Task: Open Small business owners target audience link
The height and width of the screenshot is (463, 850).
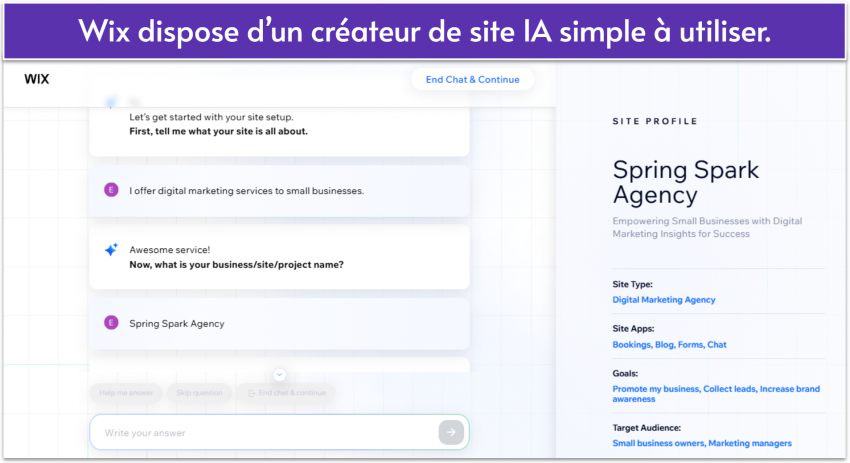Action: point(701,443)
